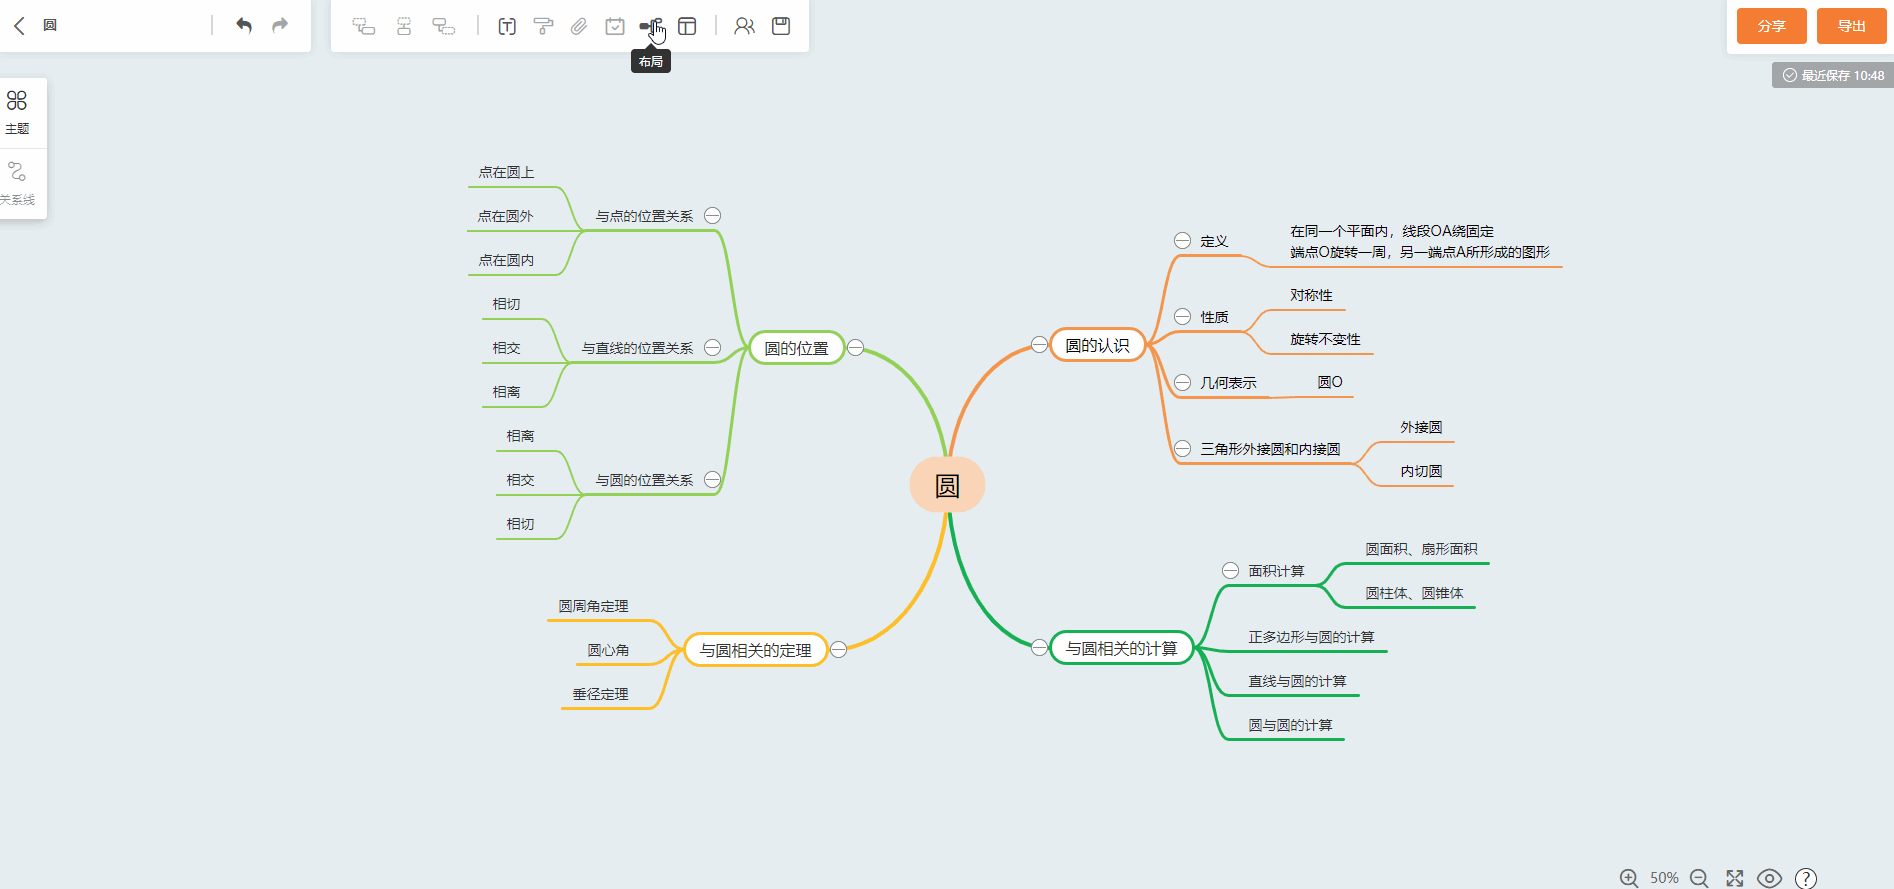Click the undo arrow icon
The height and width of the screenshot is (889, 1894).
coord(243,26)
